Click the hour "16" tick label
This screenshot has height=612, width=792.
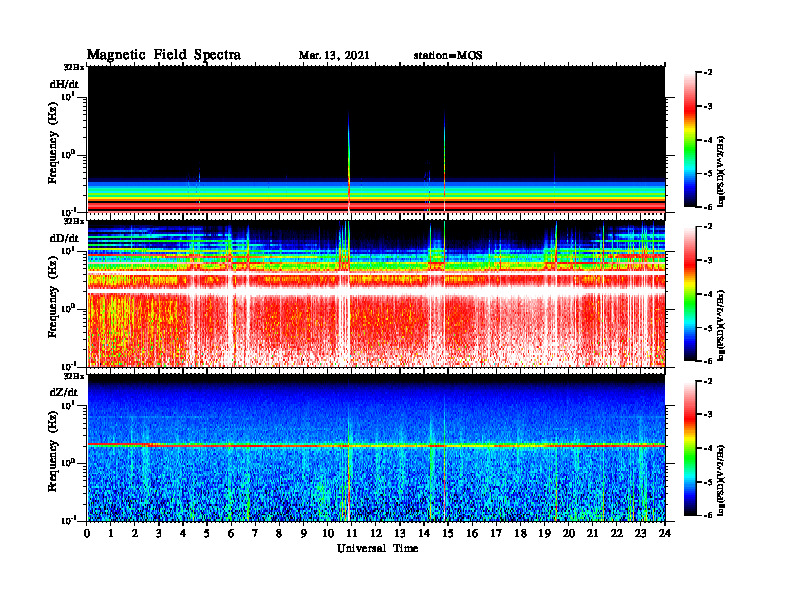pyautogui.click(x=472, y=534)
